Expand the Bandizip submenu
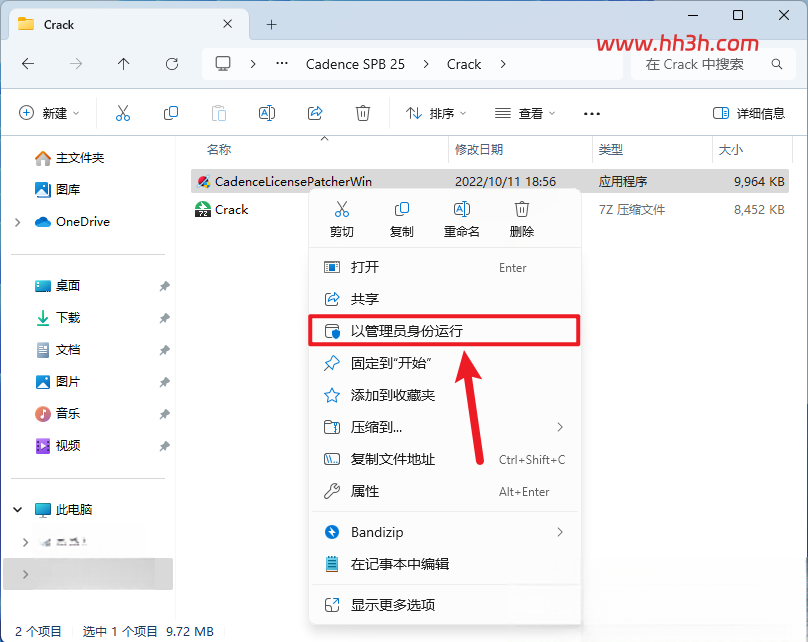This screenshot has width=808, height=642. 444,532
